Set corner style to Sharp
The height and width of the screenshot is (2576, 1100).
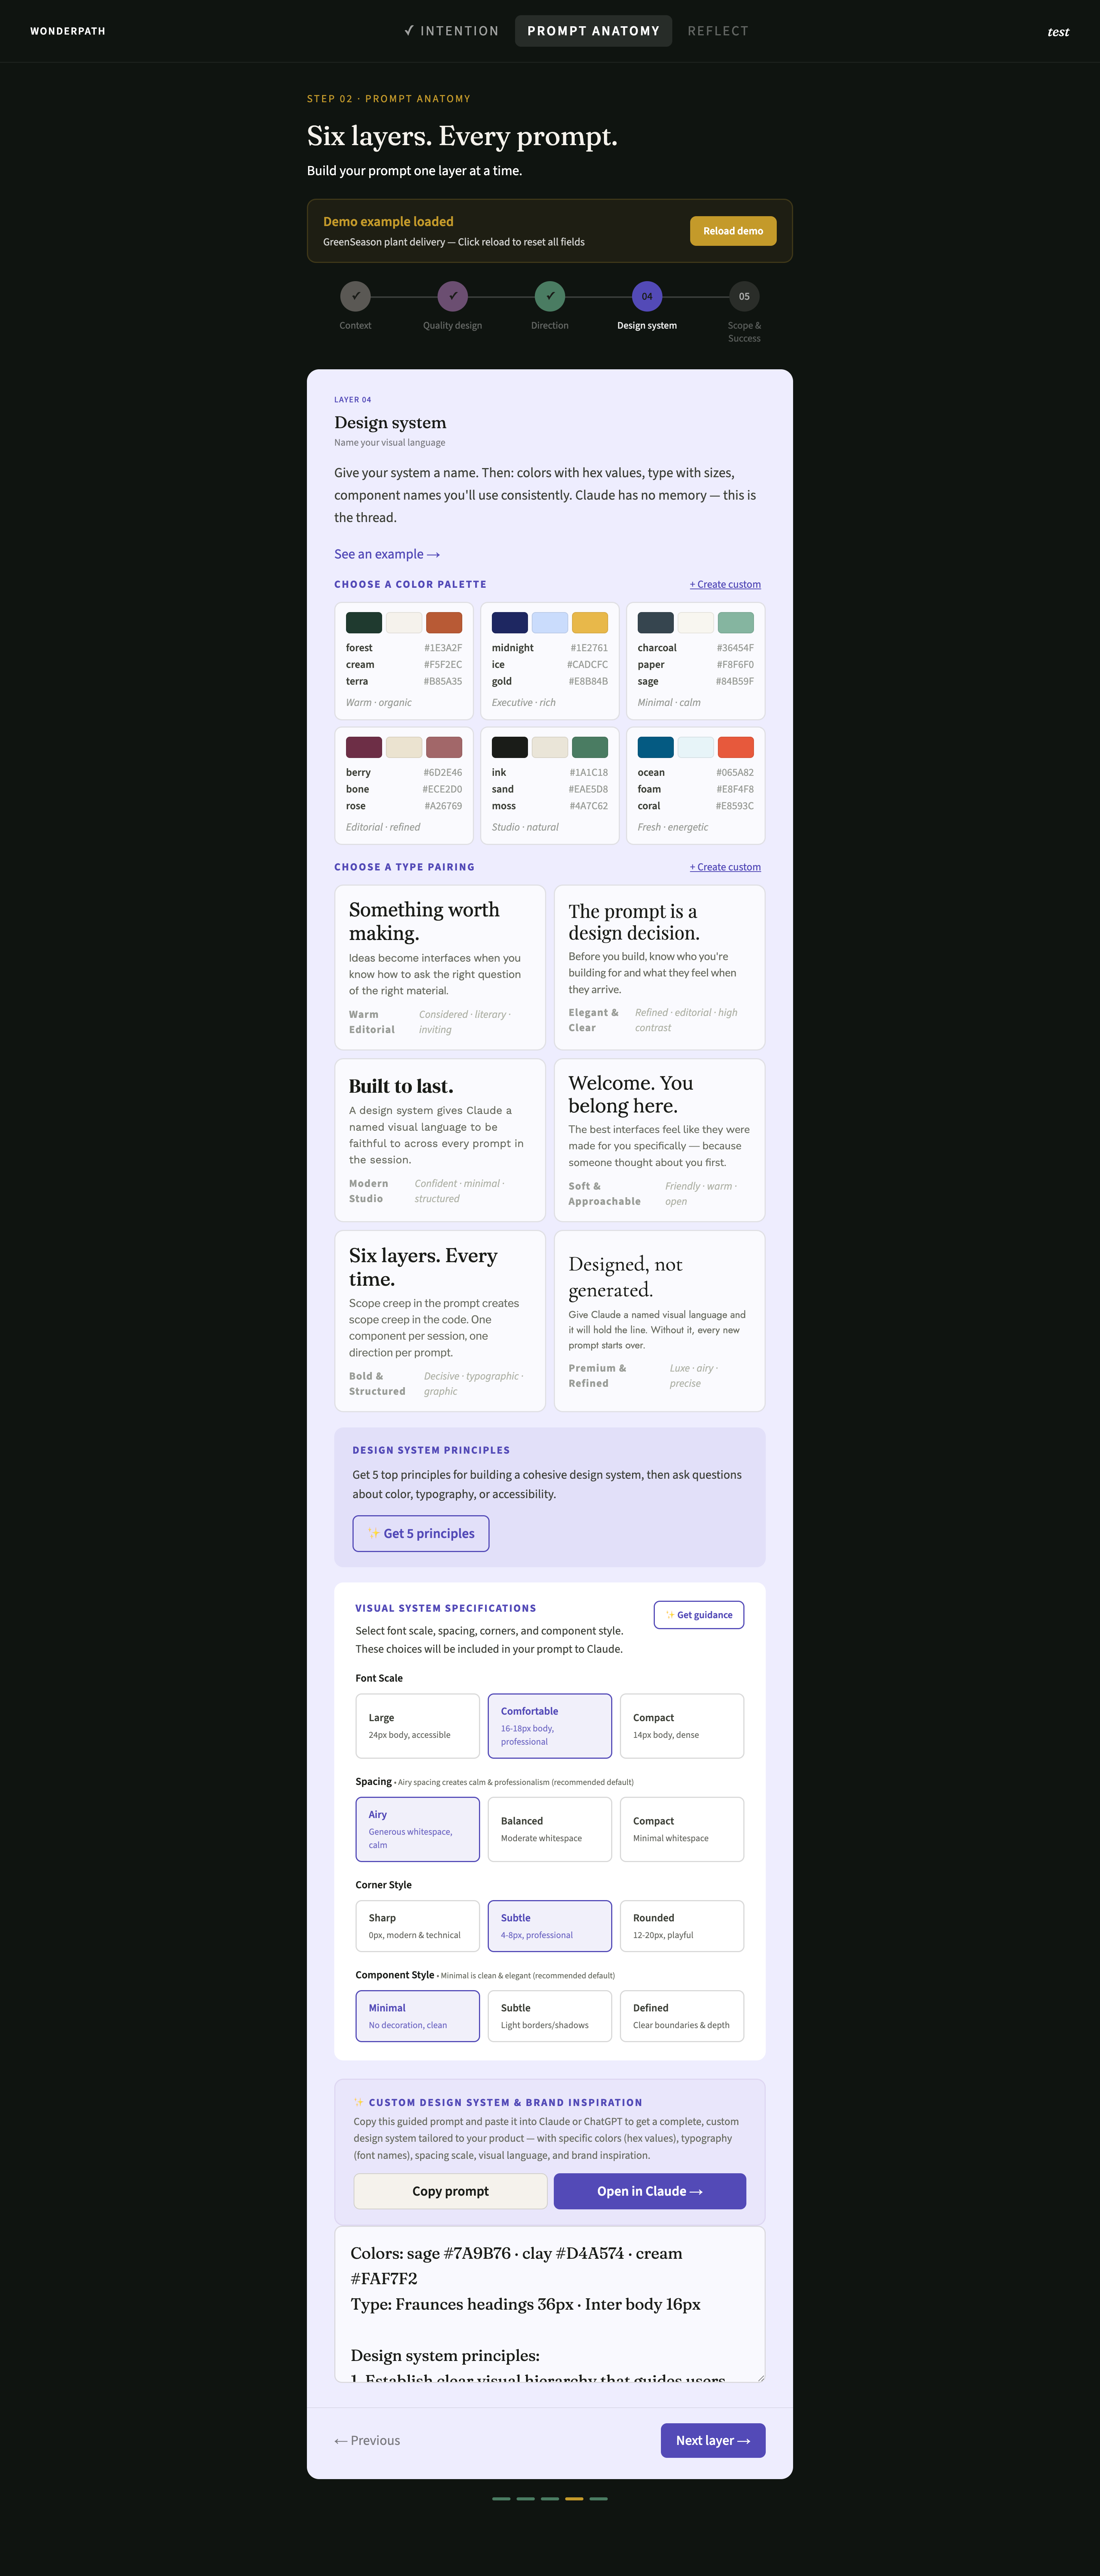(418, 1926)
